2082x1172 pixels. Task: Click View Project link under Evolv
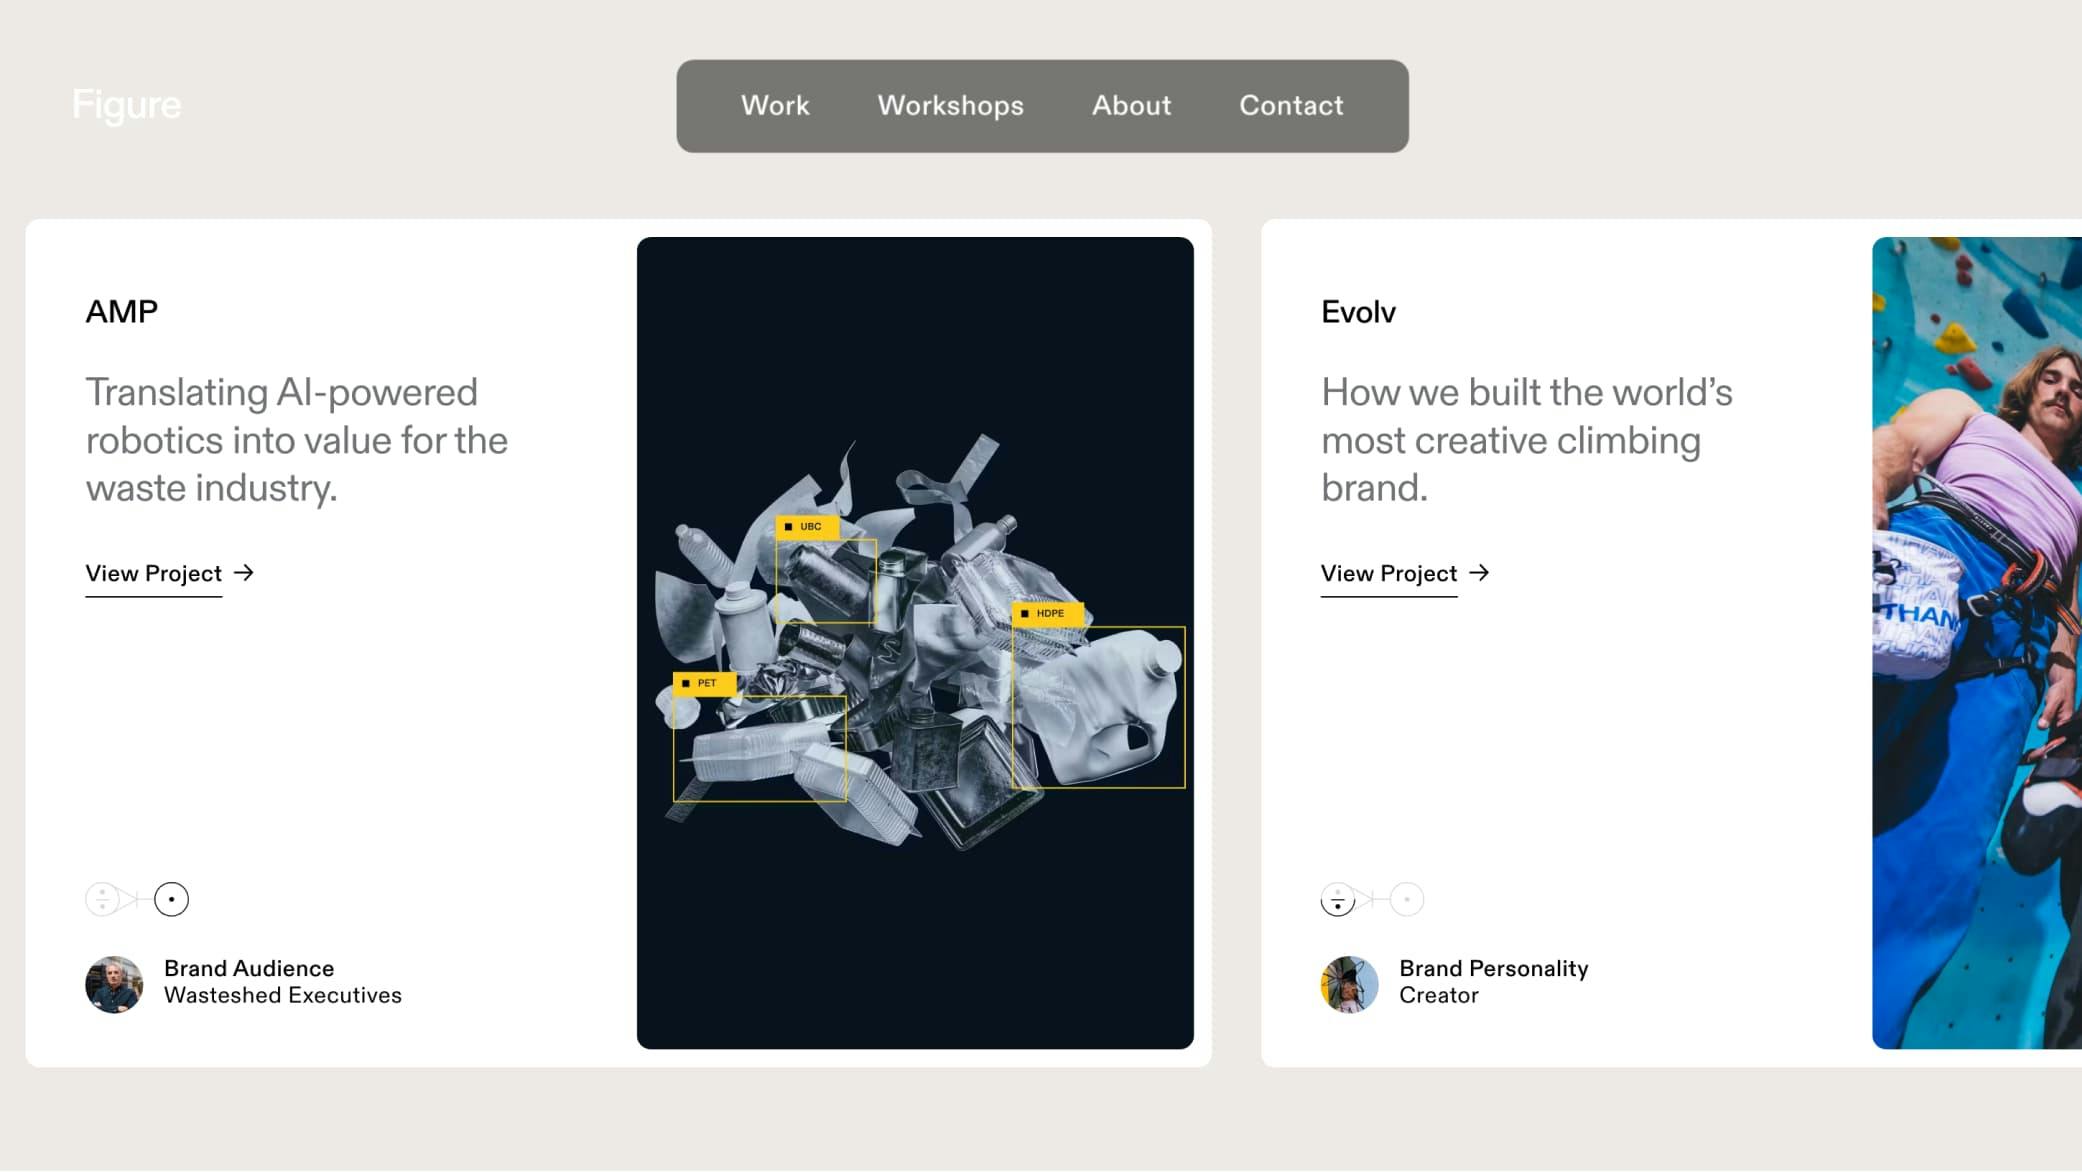tap(1388, 573)
